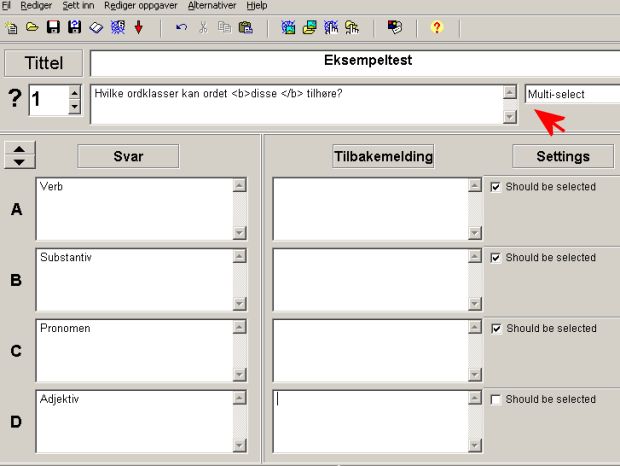Move answers down with the down arrow beside Svar

point(19,162)
